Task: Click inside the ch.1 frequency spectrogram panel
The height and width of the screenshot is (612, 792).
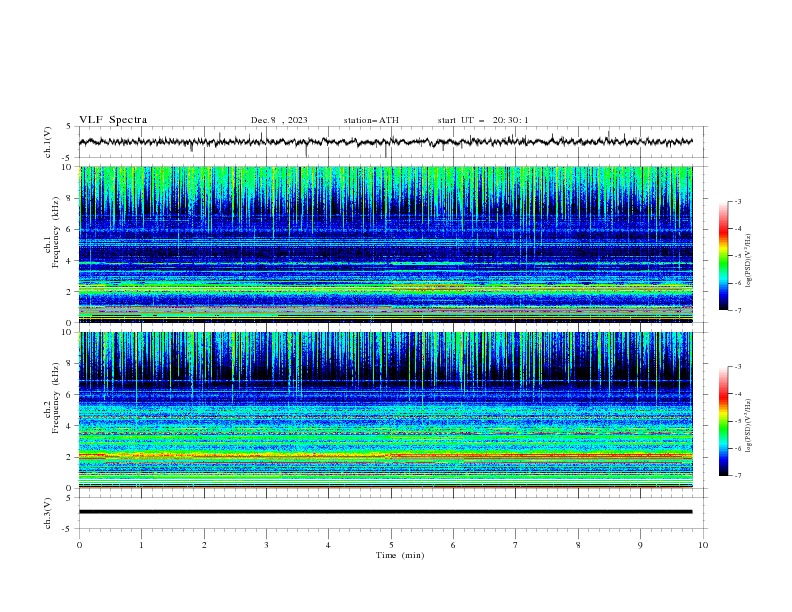Action: click(x=386, y=244)
